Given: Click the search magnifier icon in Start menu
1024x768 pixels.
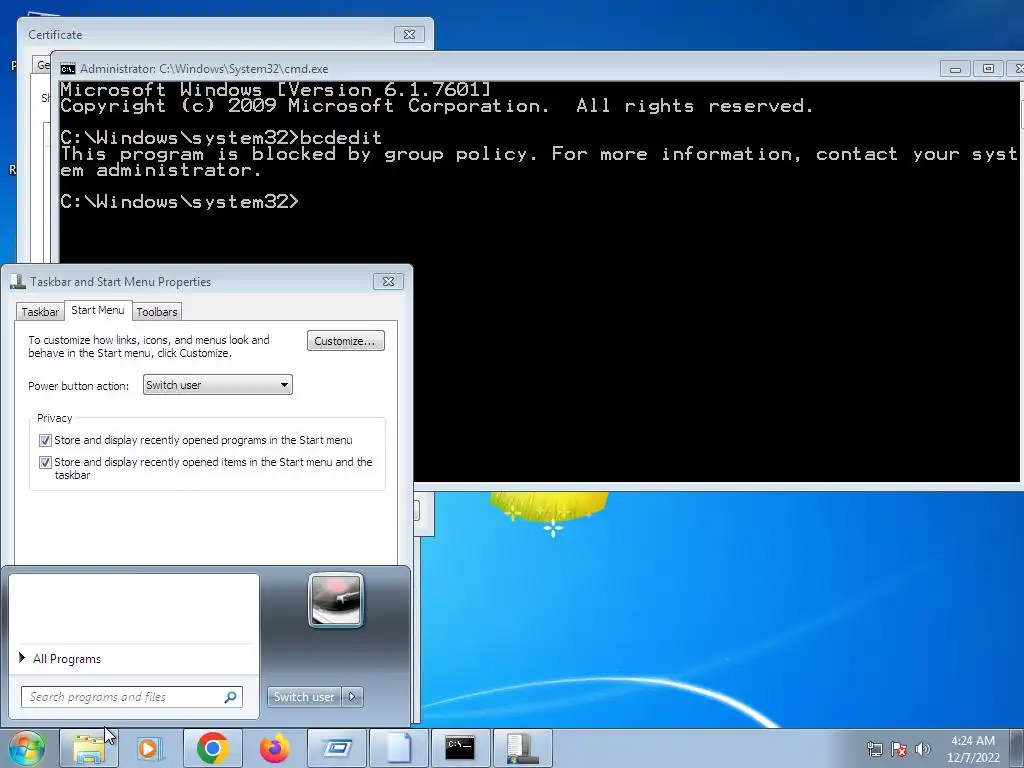Looking at the screenshot, I should point(230,697).
